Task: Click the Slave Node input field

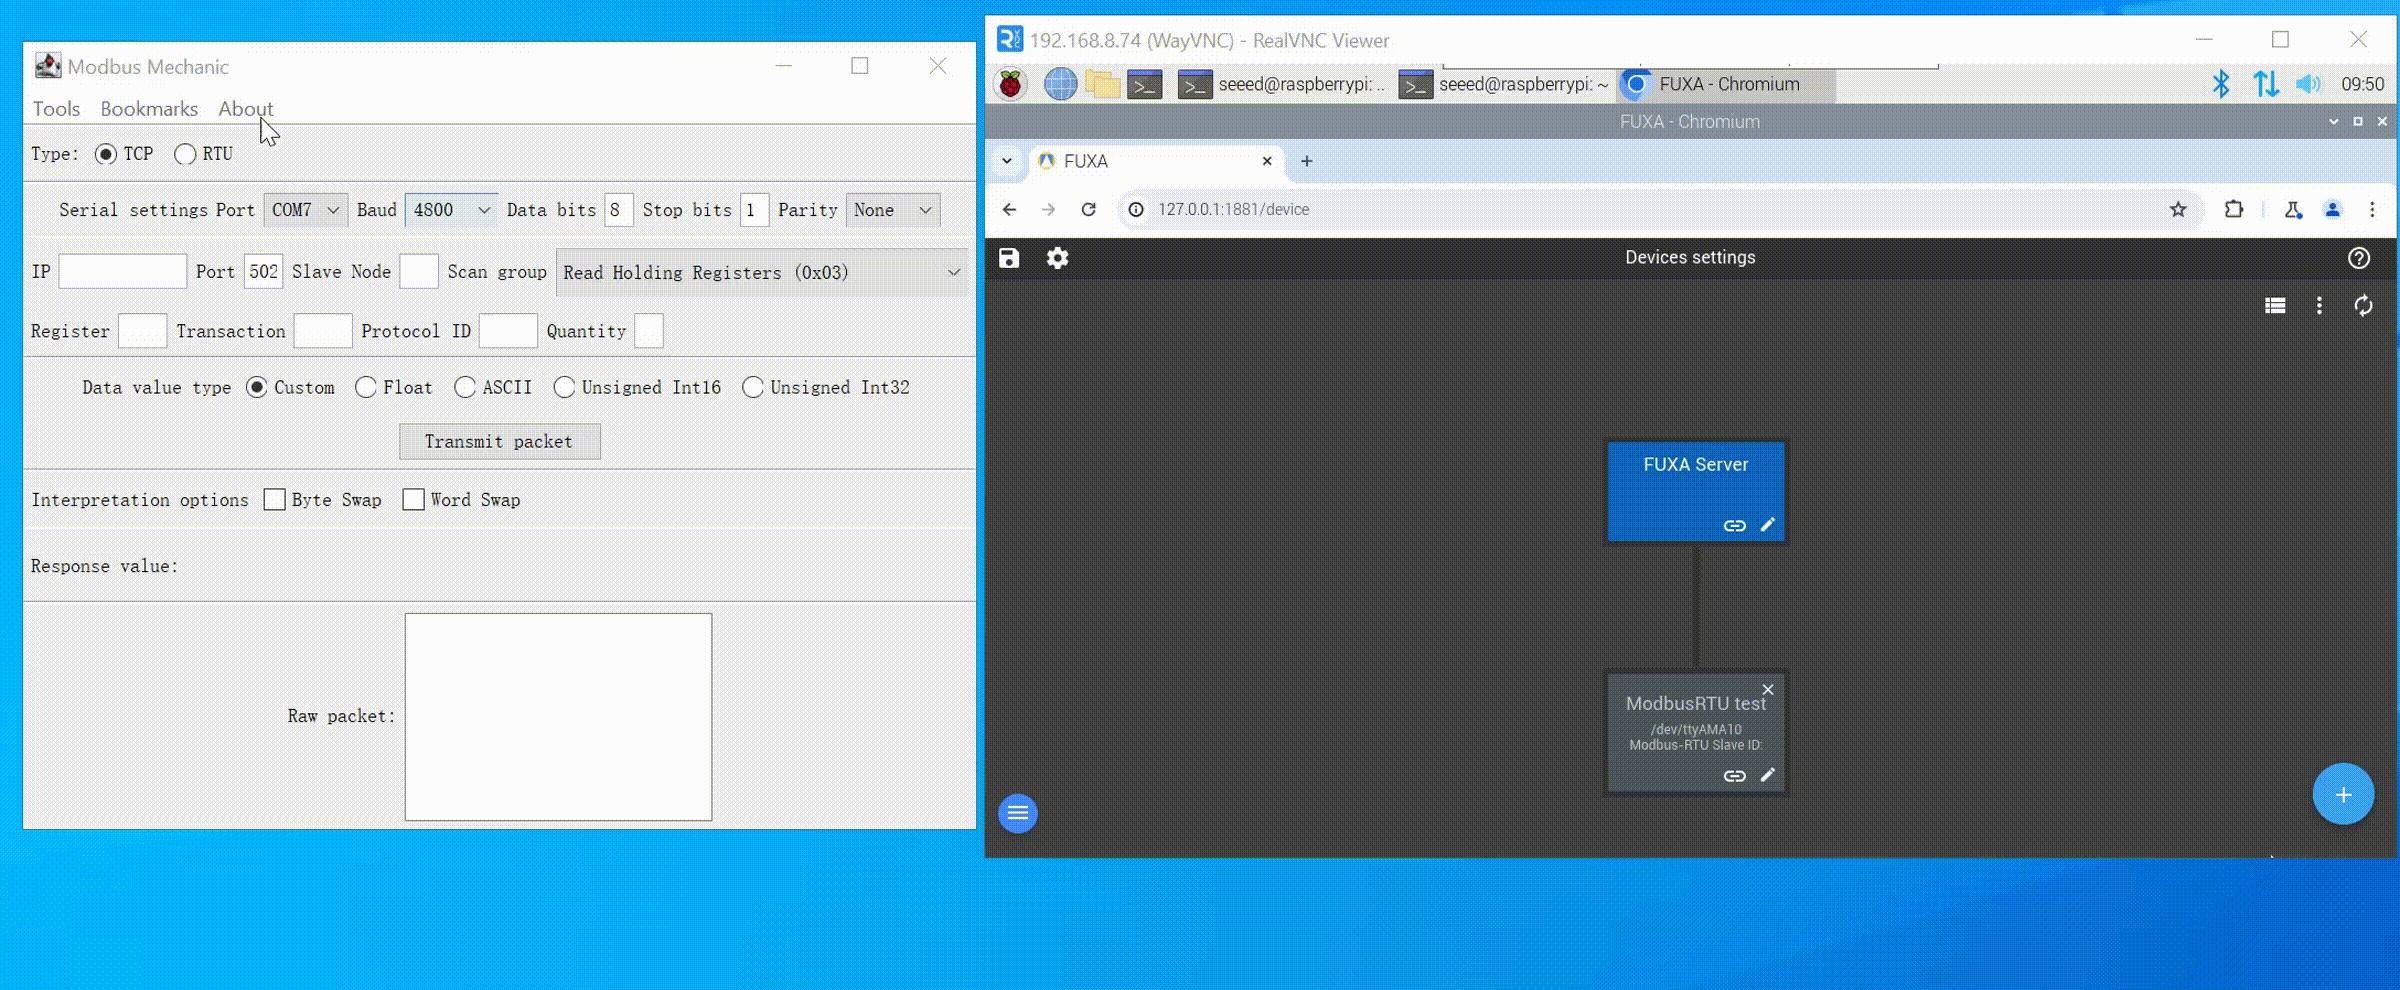Action: [x=419, y=271]
